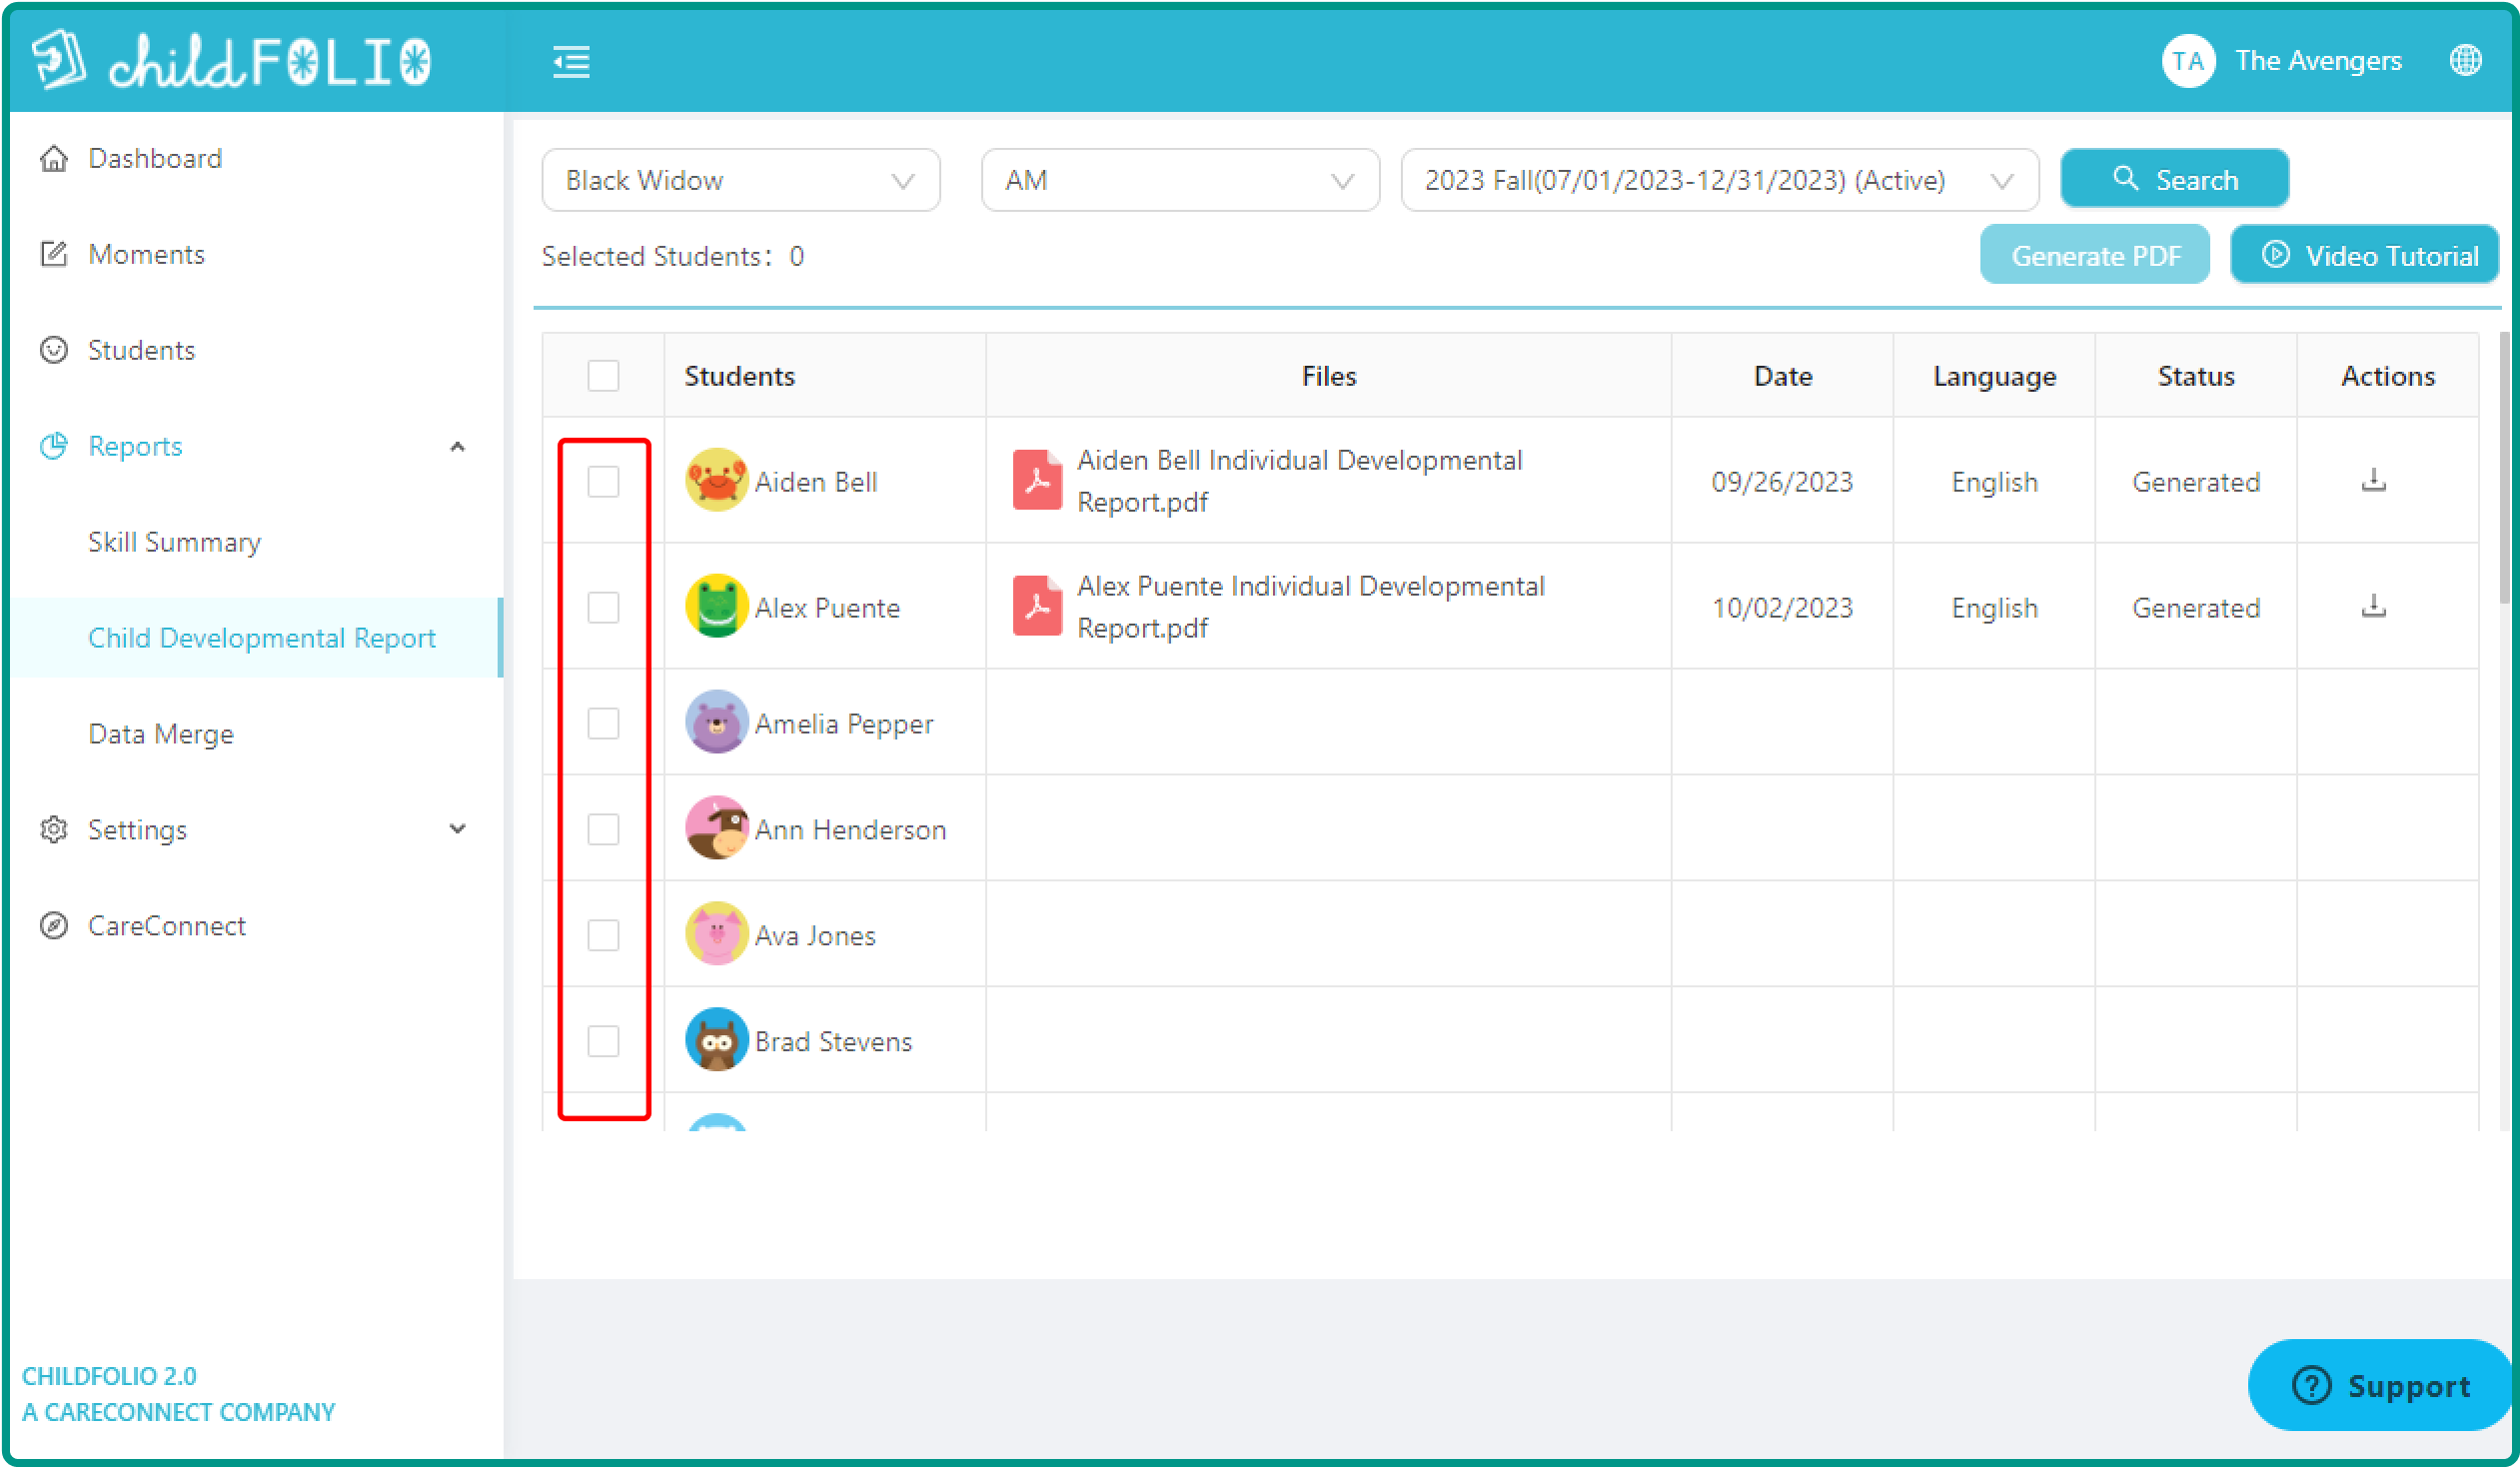Click the Actions column header
The height and width of the screenshot is (1467, 2520).
point(2387,376)
